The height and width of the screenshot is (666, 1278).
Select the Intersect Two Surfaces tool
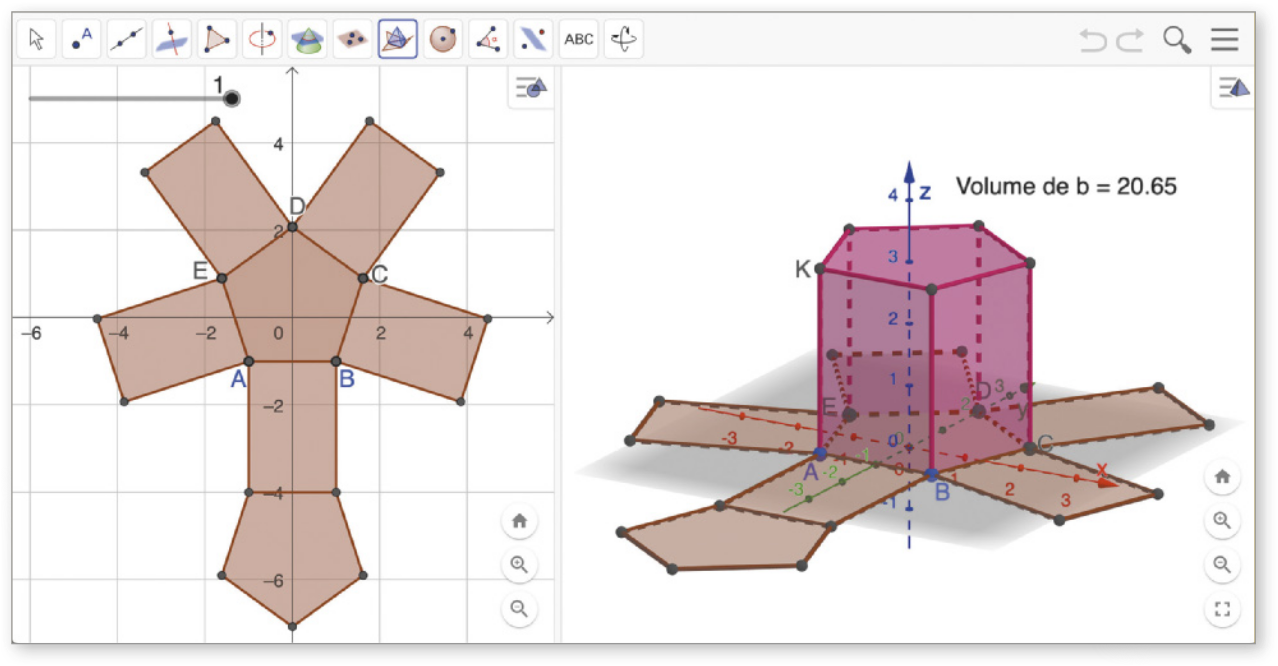tap(307, 39)
